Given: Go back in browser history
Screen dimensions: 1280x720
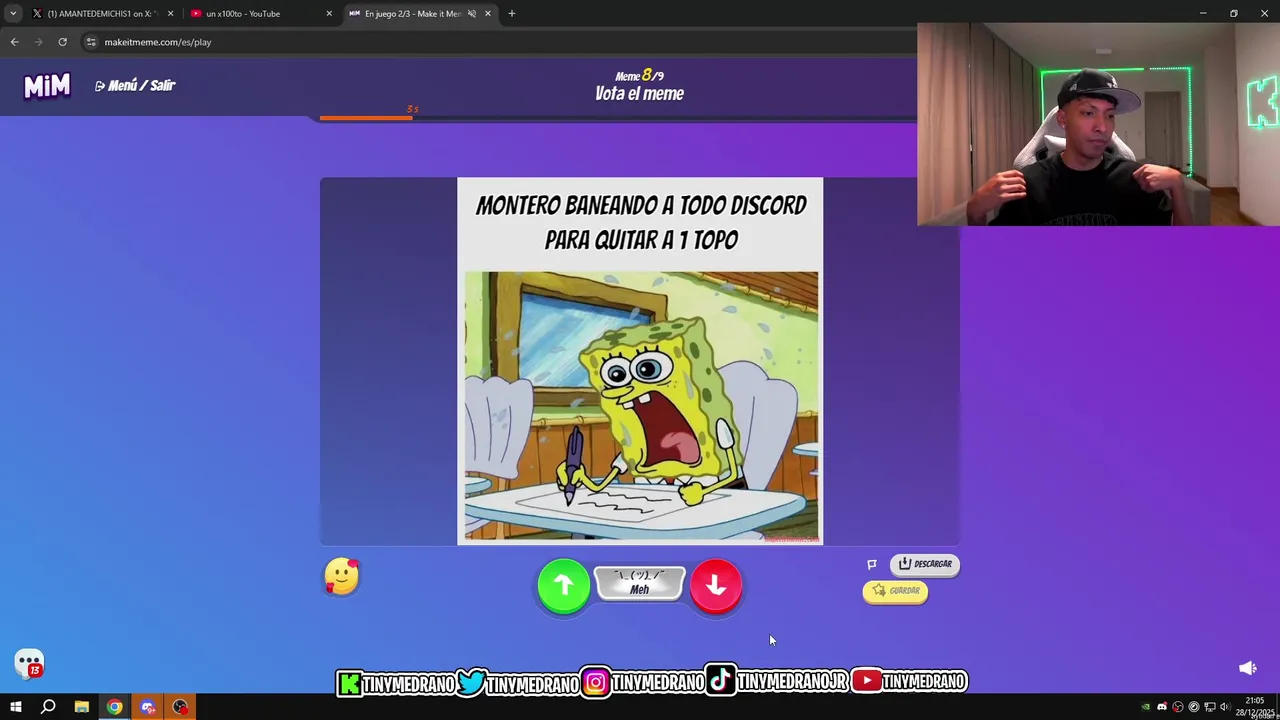Looking at the screenshot, I should point(14,42).
